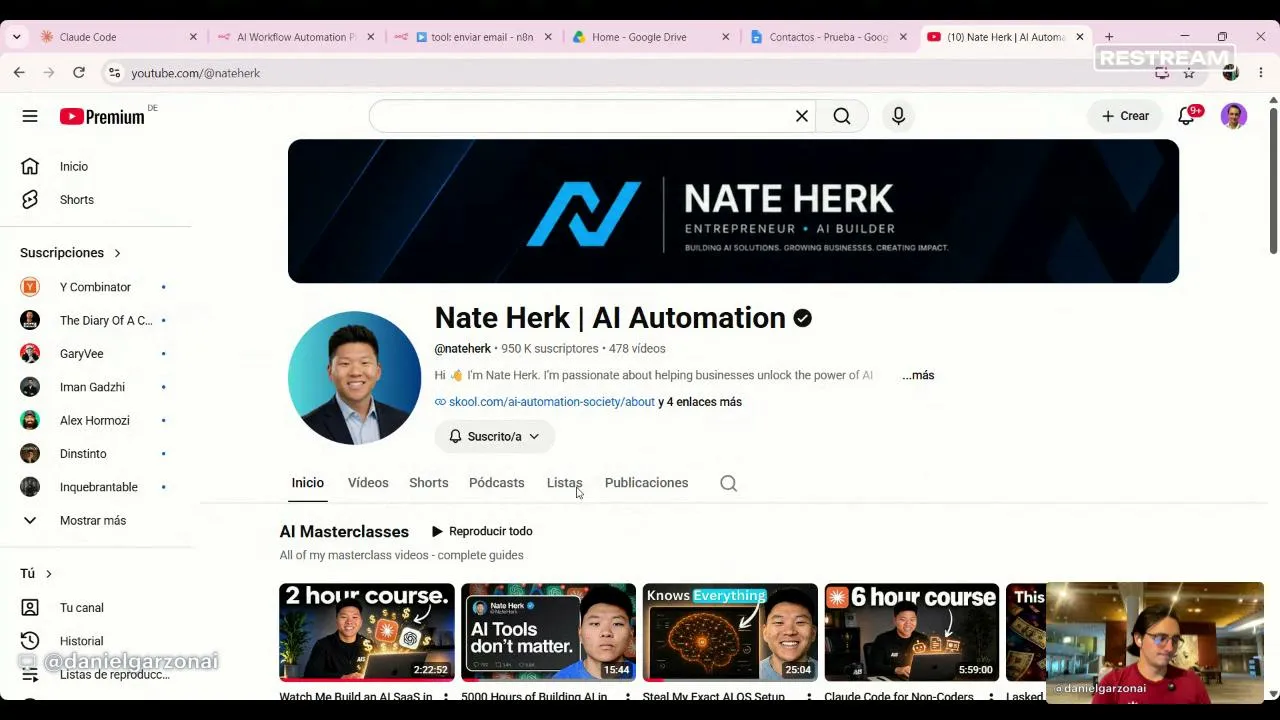Open the Suscrito/a subscription dropdown
Viewport: 1280px width, 720px height.
pyautogui.click(x=494, y=436)
